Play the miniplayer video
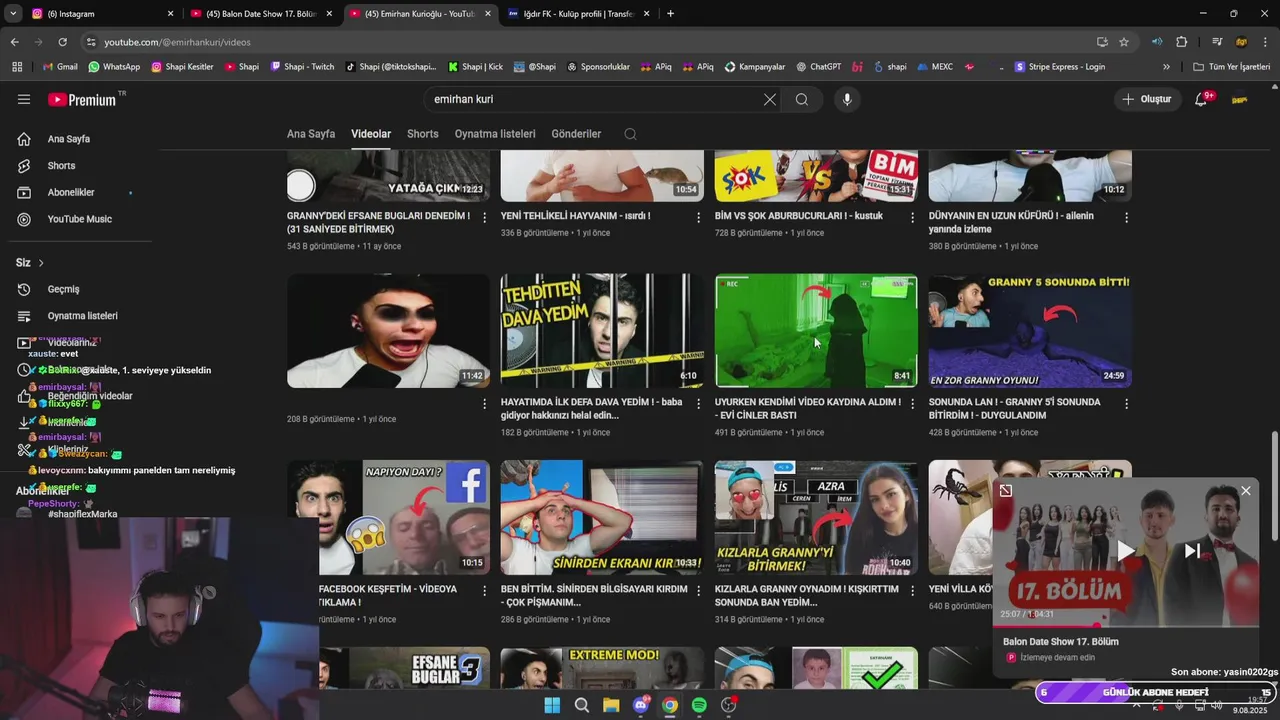The height and width of the screenshot is (720, 1280). pyautogui.click(x=1125, y=551)
